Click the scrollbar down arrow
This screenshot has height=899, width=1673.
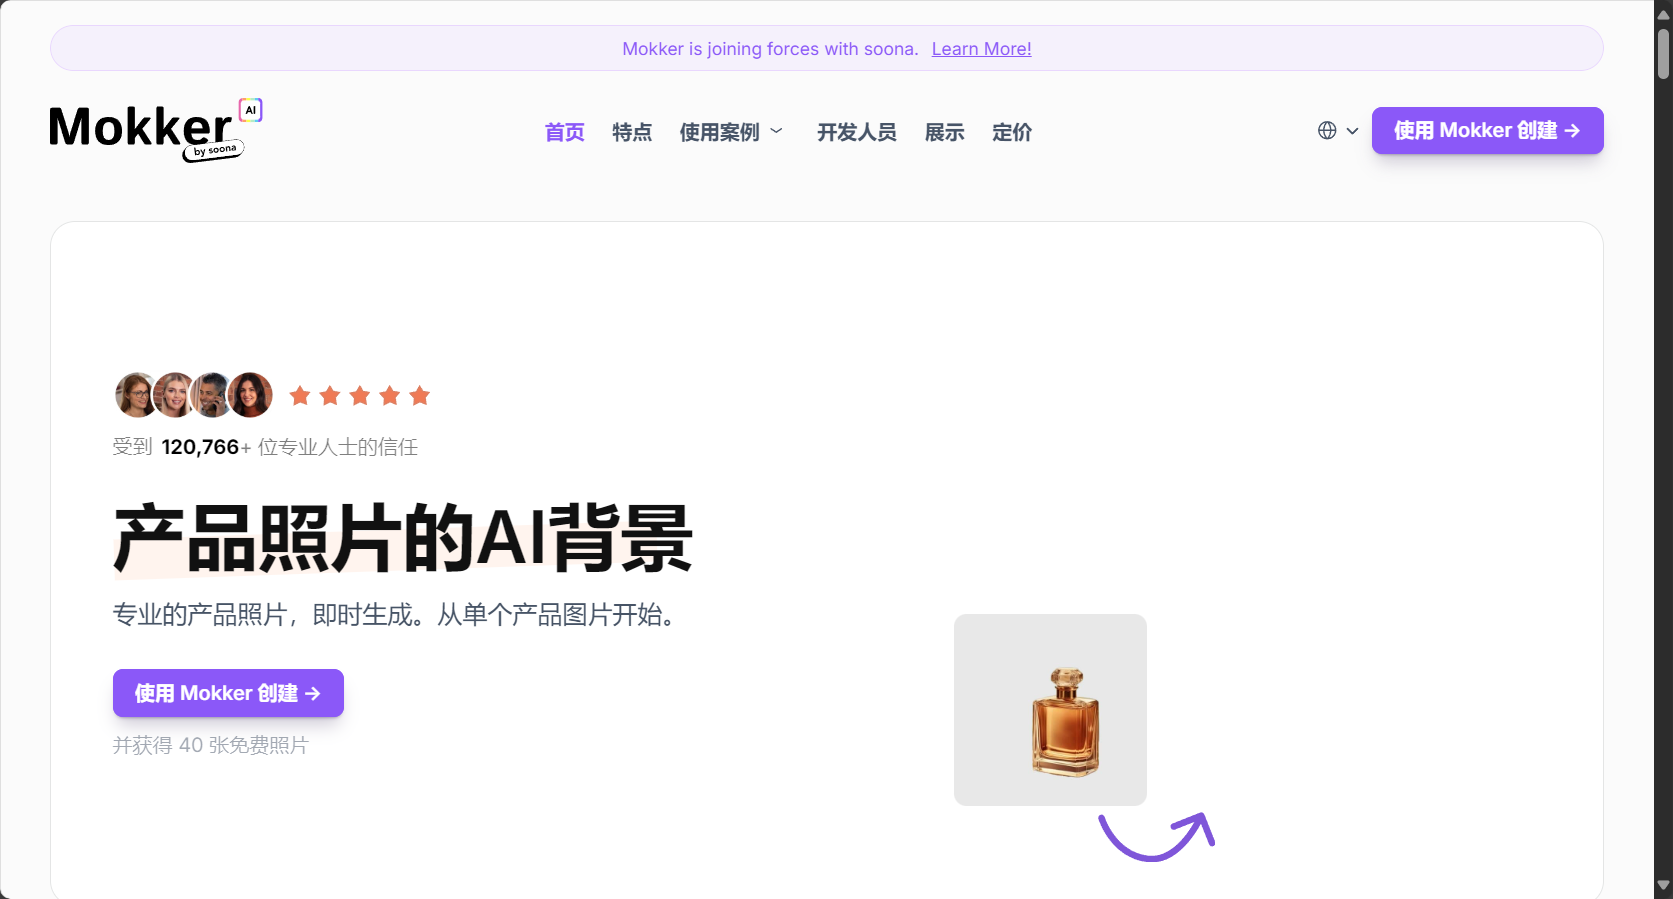[1664, 886]
